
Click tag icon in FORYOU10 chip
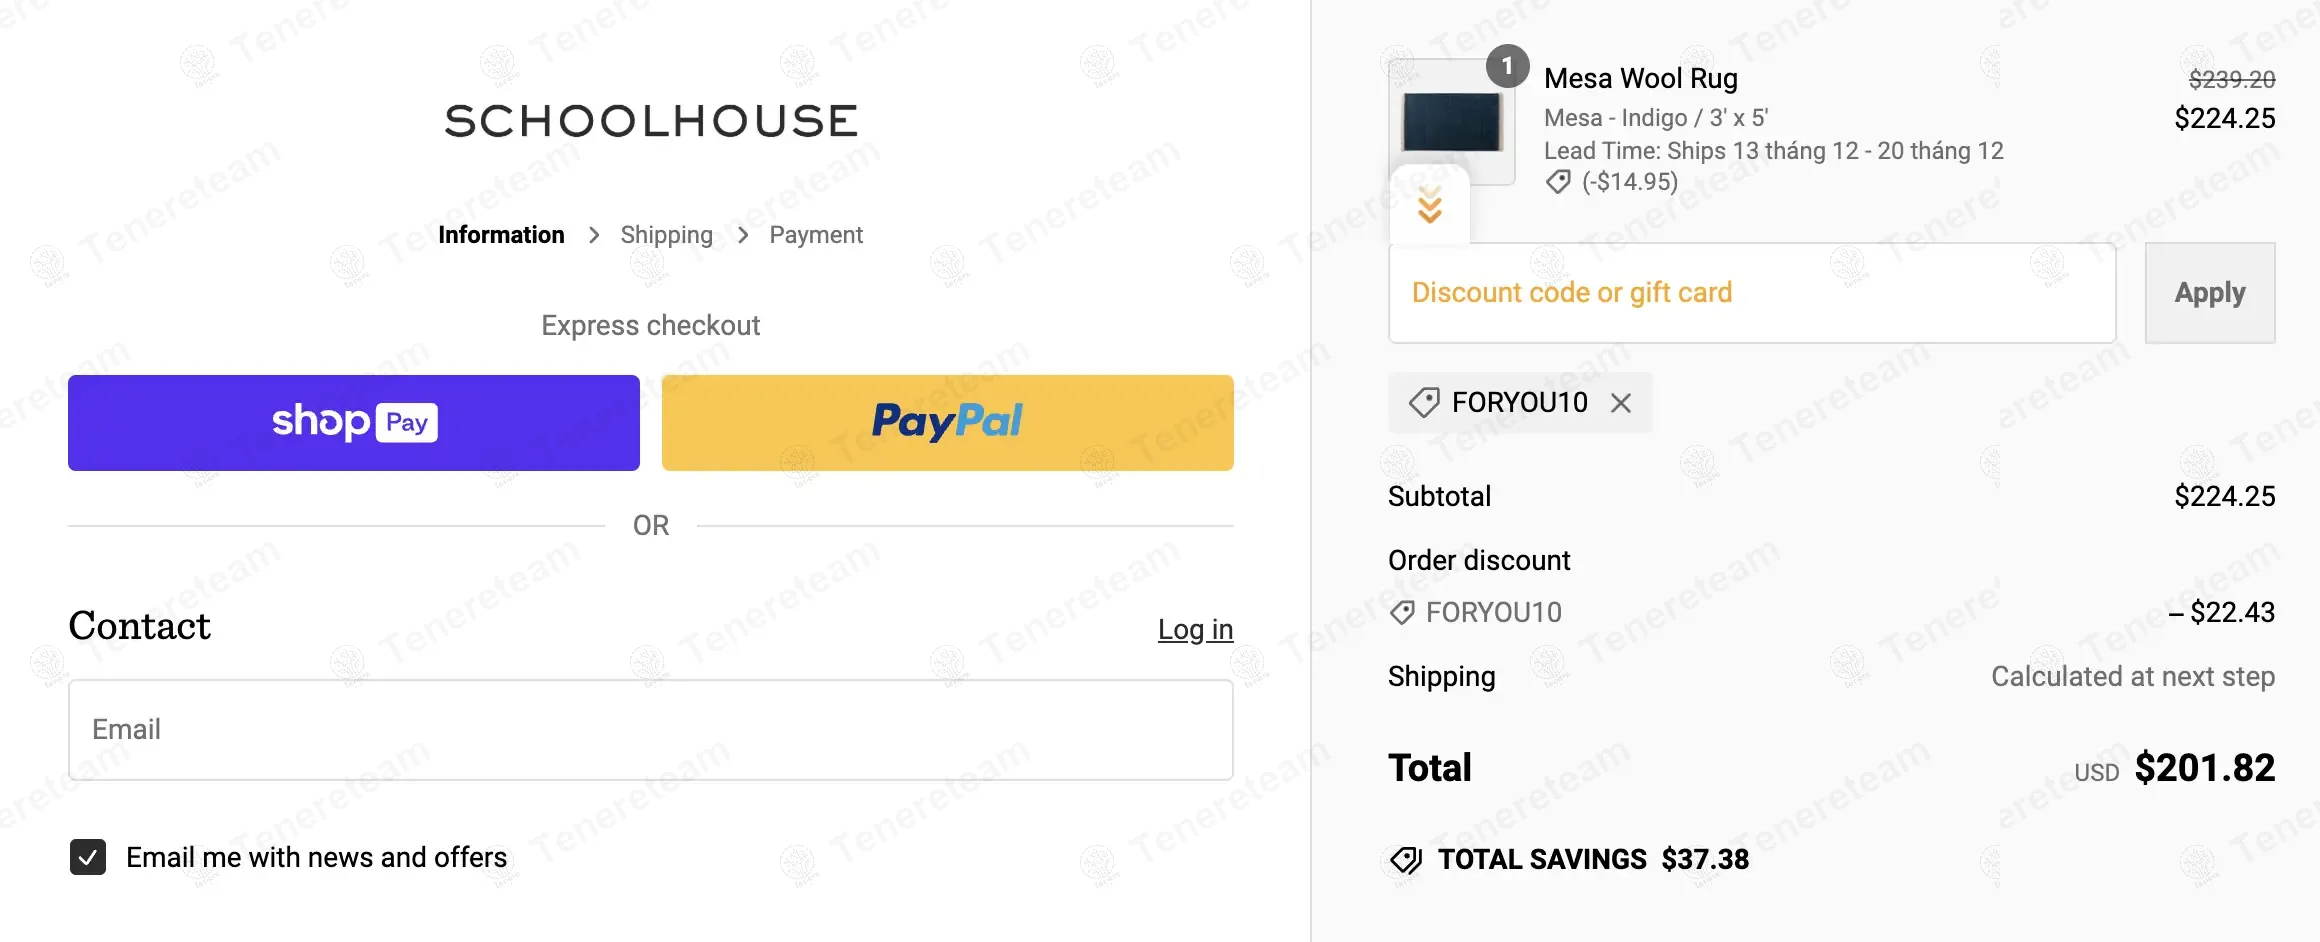click(1424, 403)
